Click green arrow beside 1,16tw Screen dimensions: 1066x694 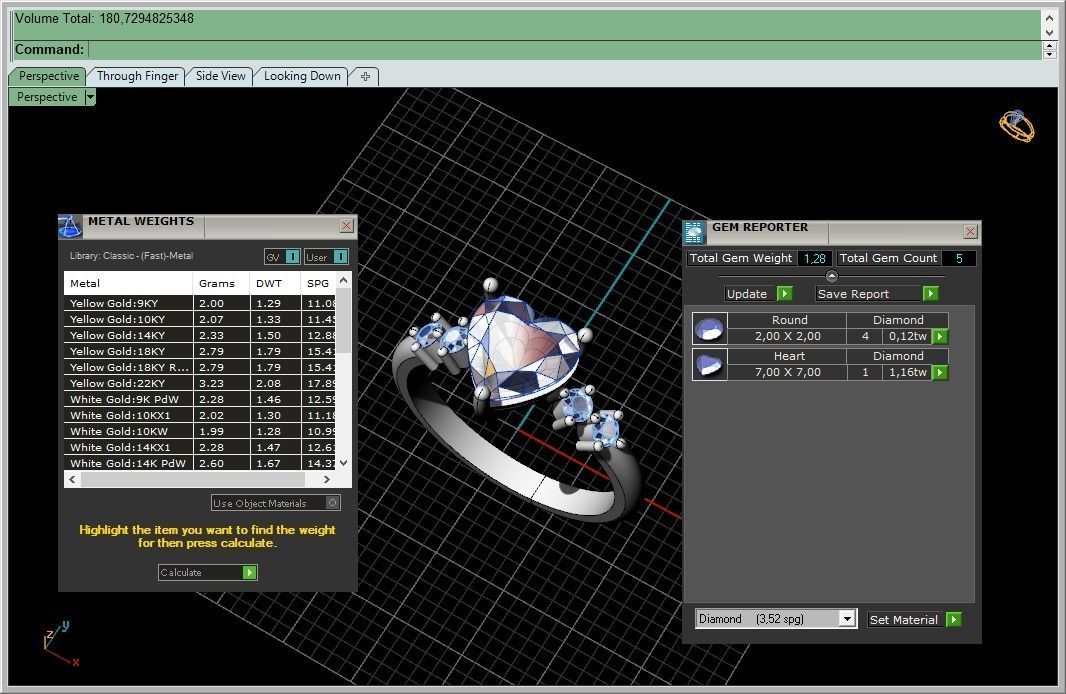click(x=940, y=372)
